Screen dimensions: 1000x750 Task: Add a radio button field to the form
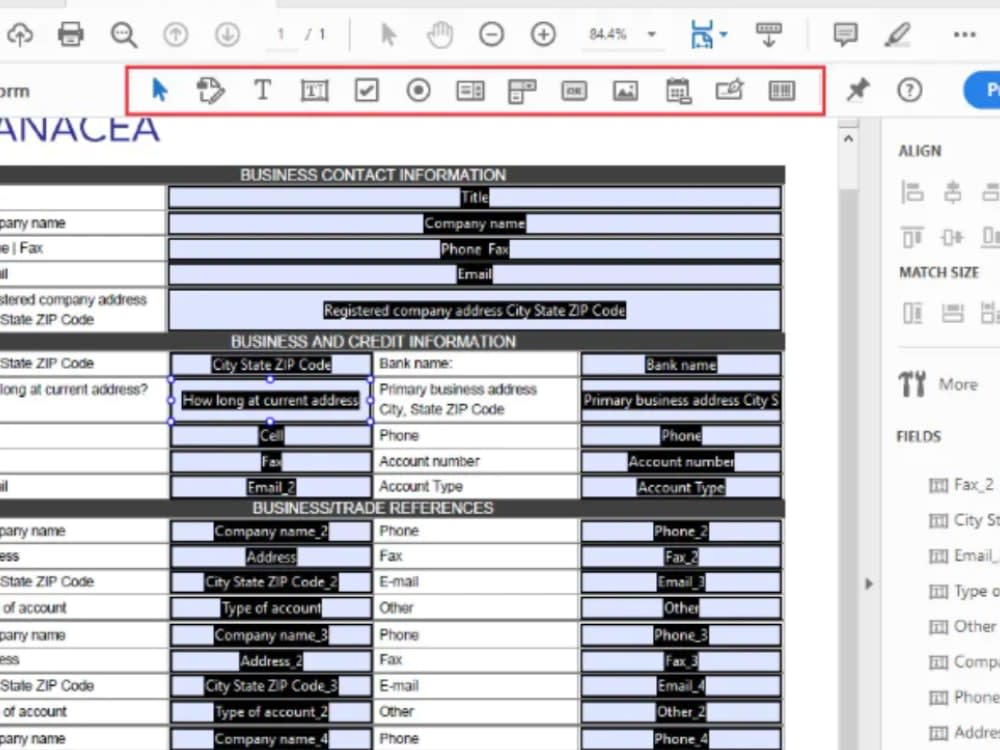point(418,90)
